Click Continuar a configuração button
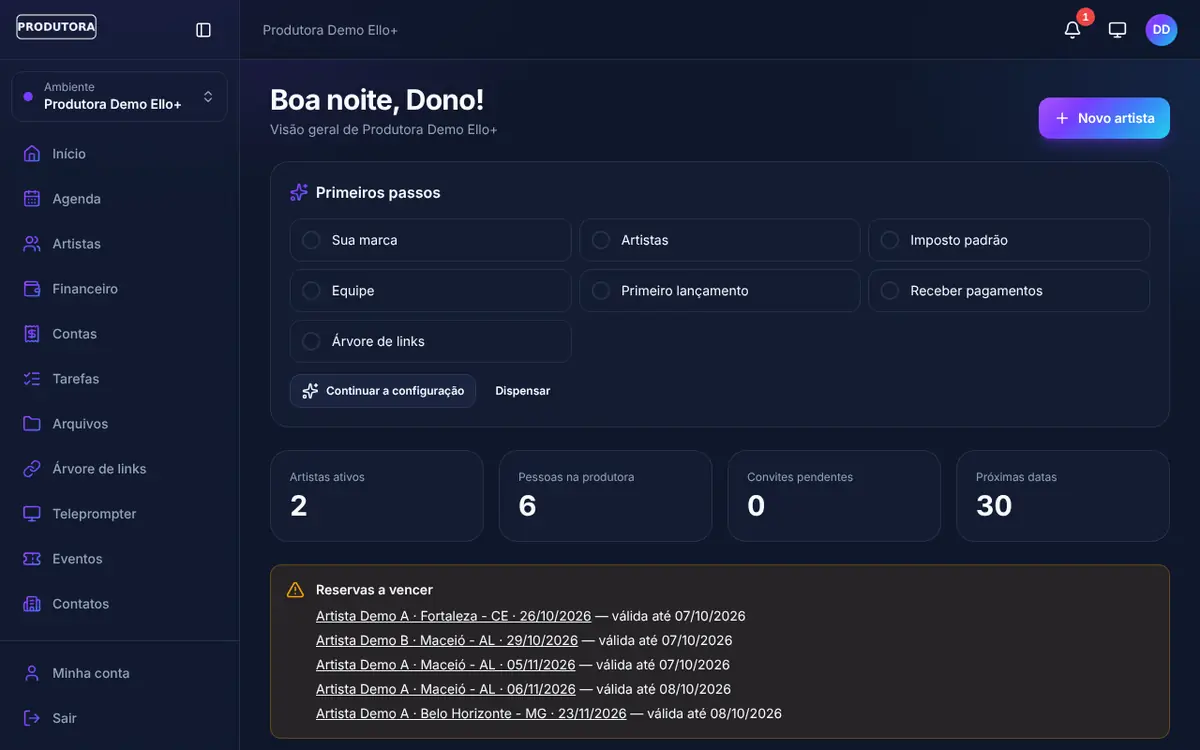Viewport: 1200px width, 750px height. click(383, 391)
